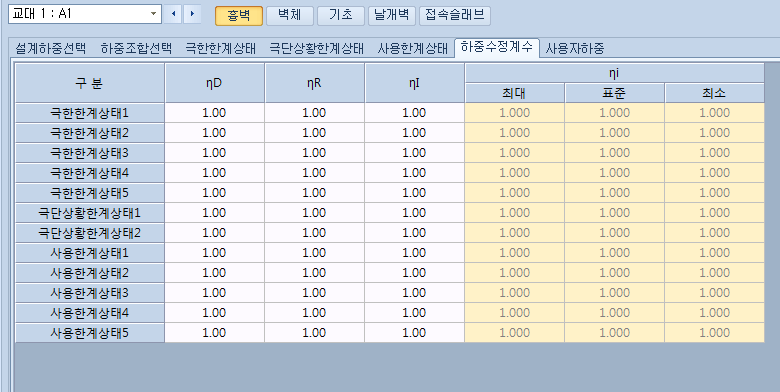Switch to the 사용한계상태 tab

[x=412, y=48]
